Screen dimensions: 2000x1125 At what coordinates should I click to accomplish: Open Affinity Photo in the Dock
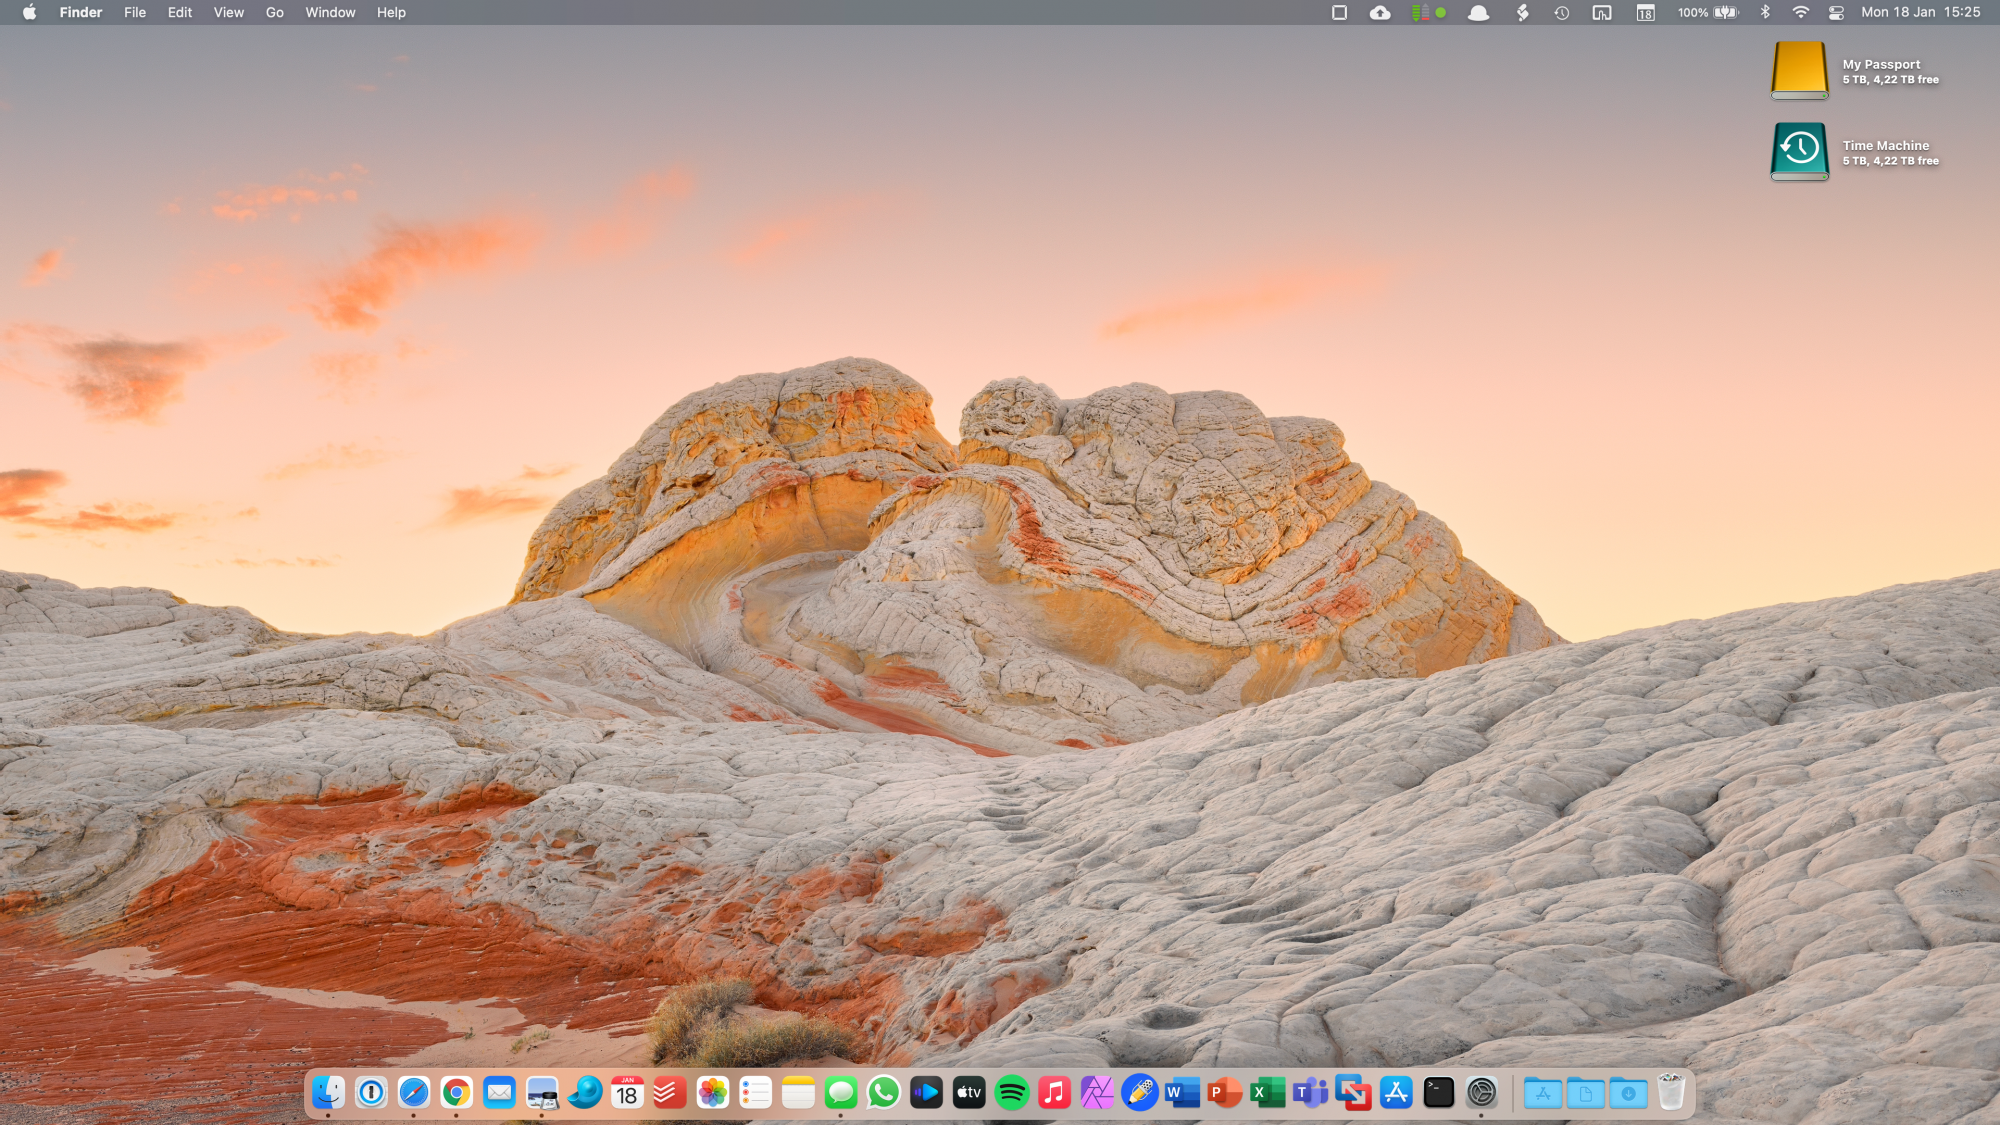click(x=1097, y=1093)
